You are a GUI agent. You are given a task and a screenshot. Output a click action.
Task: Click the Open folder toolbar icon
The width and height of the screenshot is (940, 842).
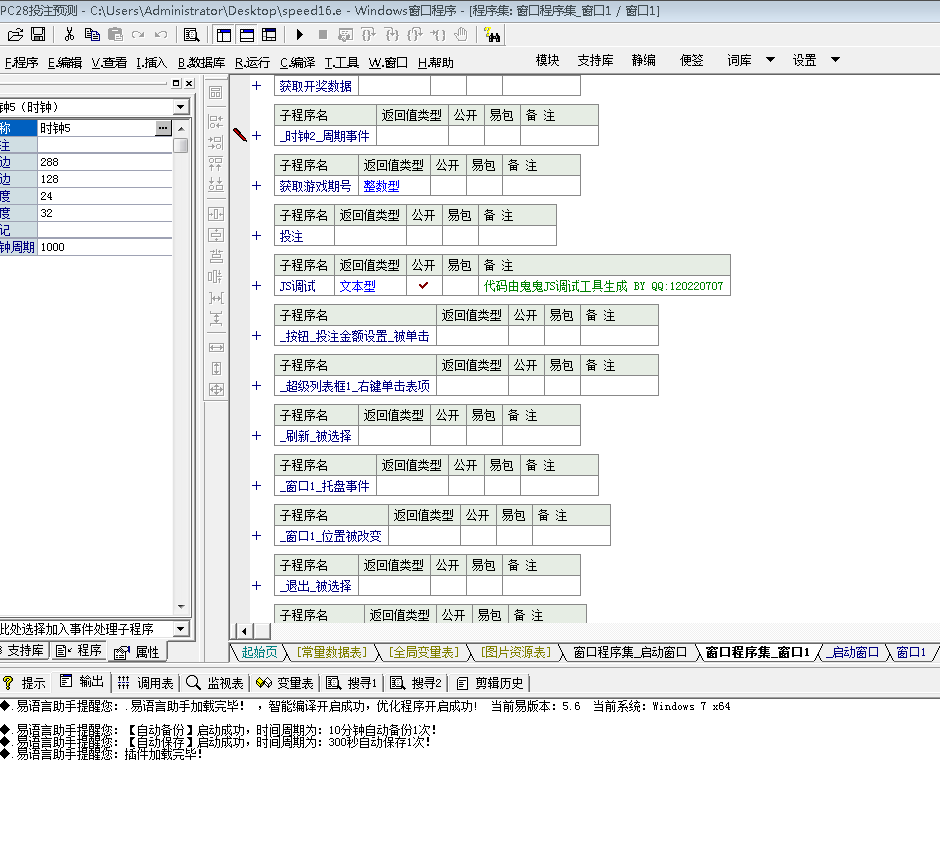15,34
